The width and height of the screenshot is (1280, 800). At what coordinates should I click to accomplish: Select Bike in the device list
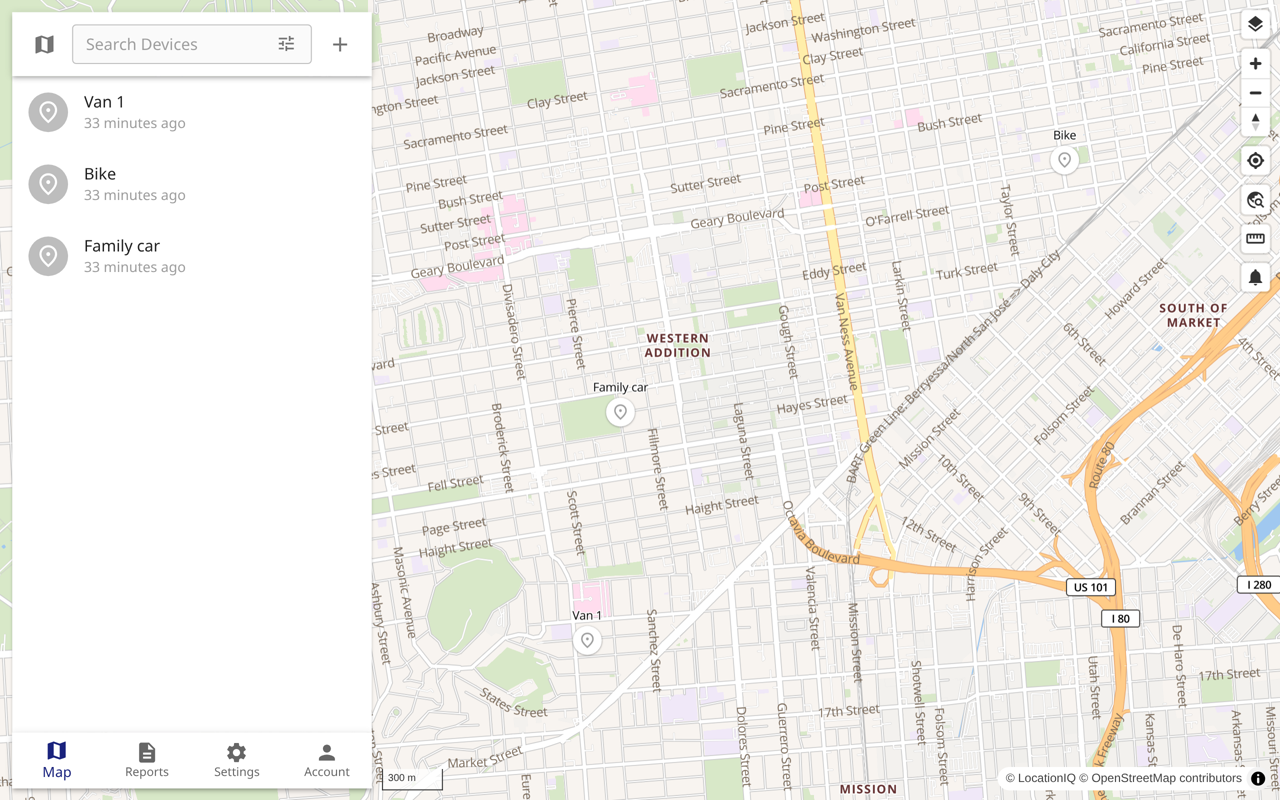pyautogui.click(x=192, y=184)
